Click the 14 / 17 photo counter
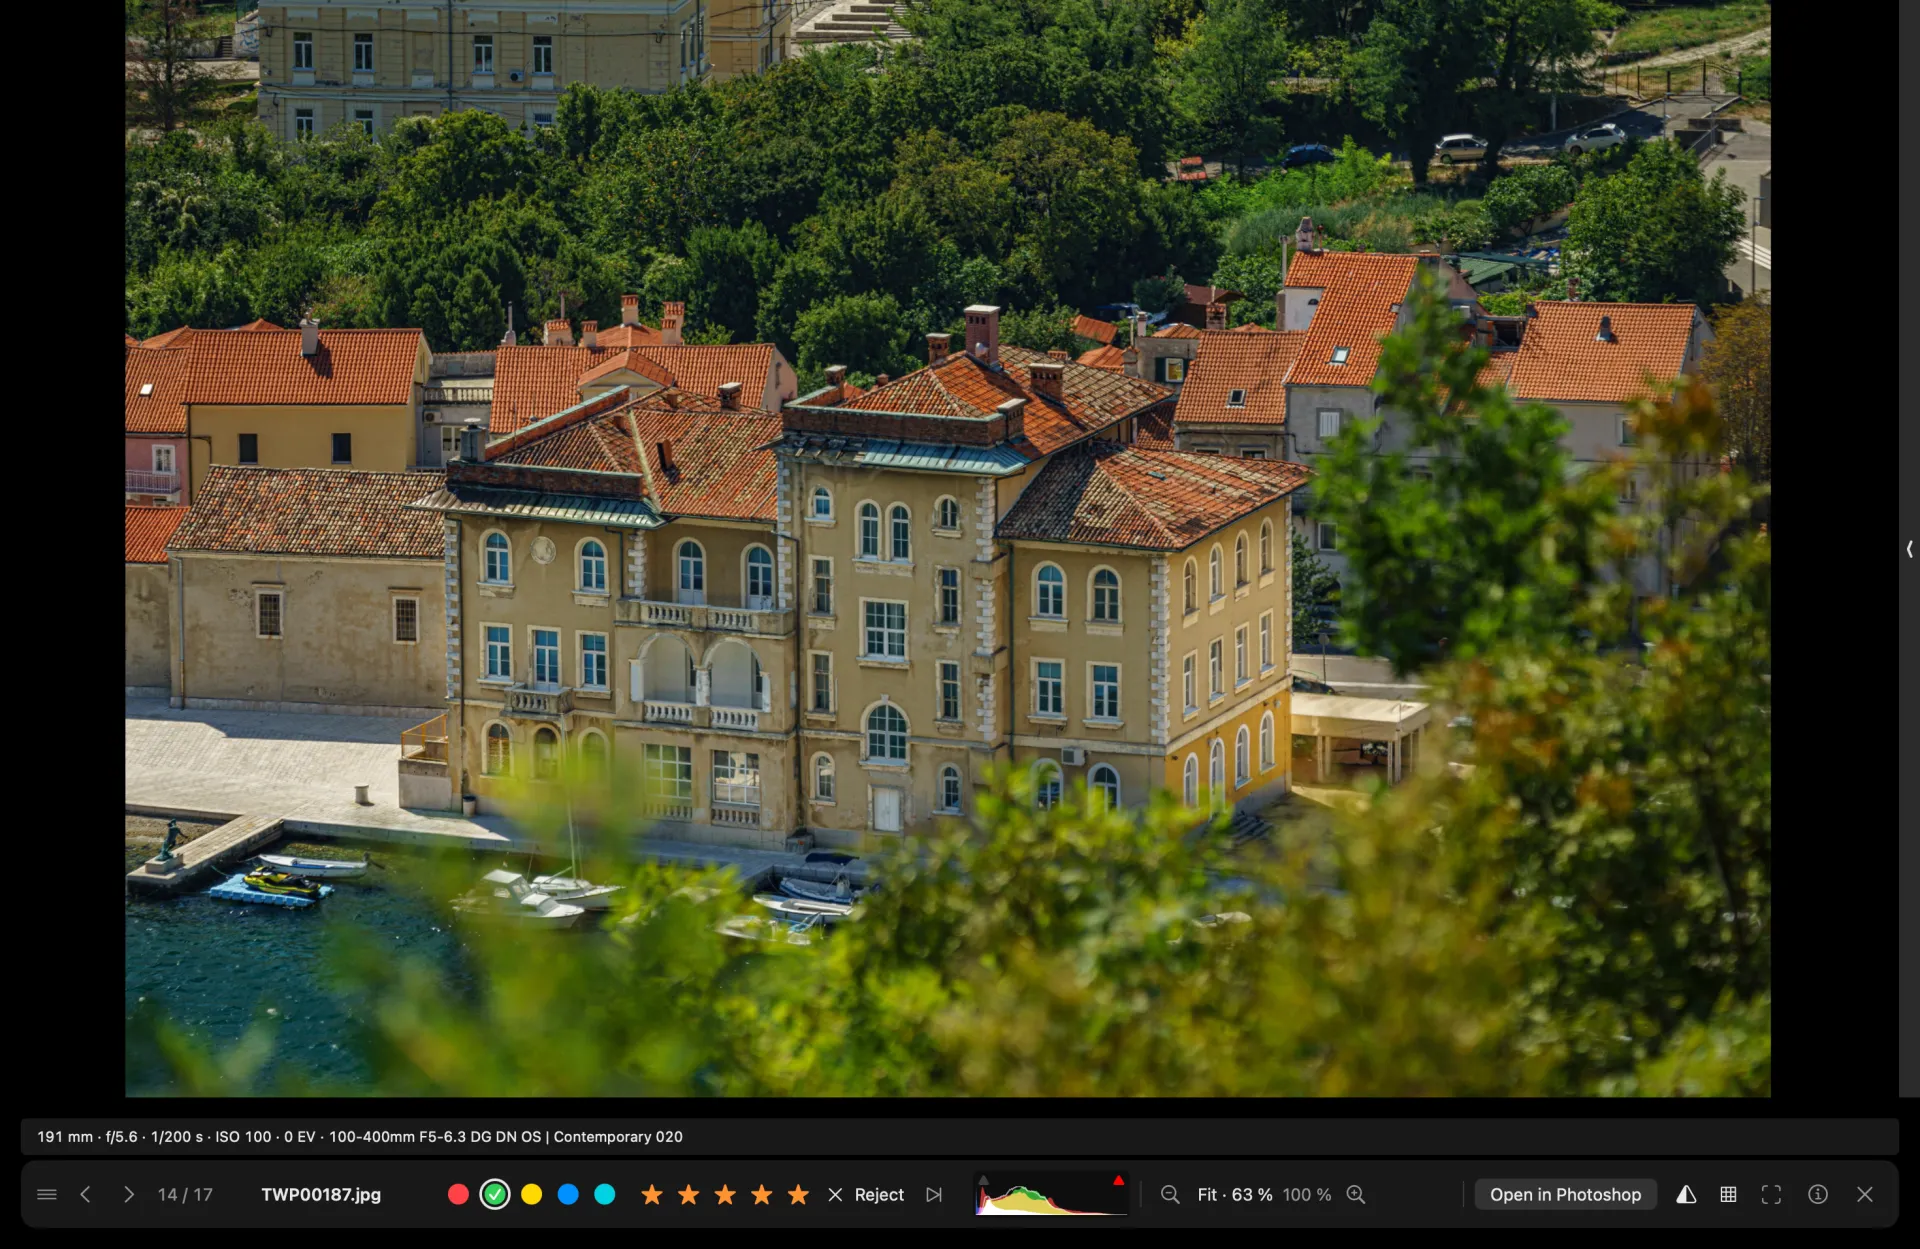The height and width of the screenshot is (1249, 1920). (x=185, y=1194)
